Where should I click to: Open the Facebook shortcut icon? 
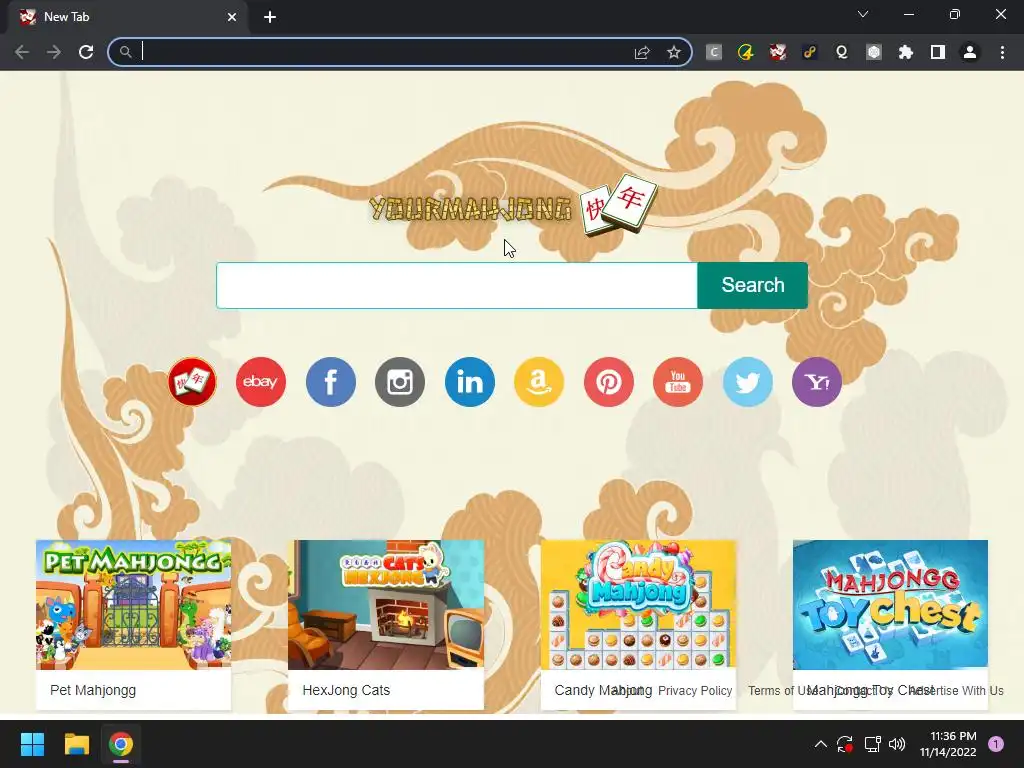pos(330,381)
